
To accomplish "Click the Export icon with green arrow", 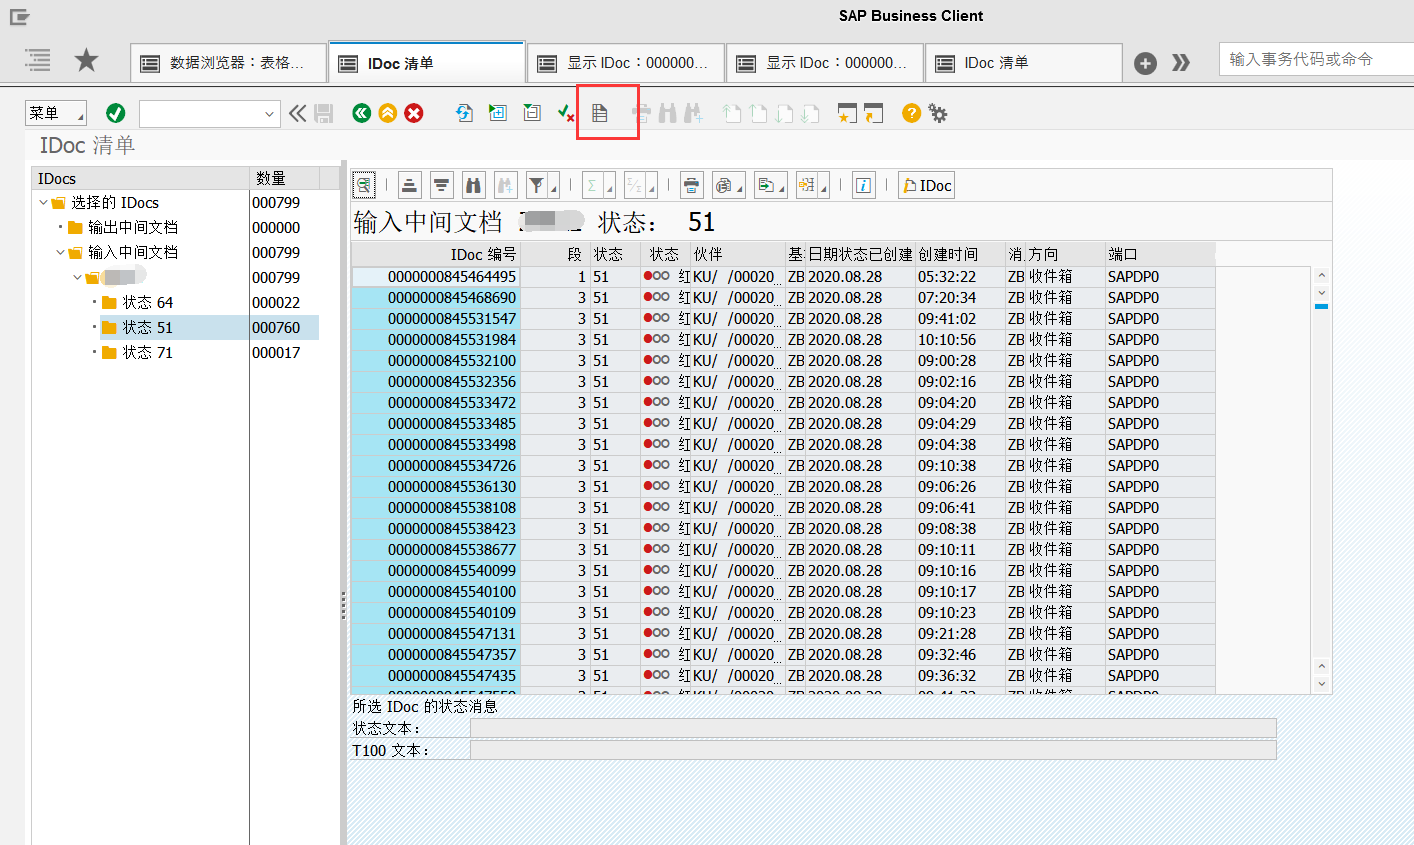I will 765,185.
